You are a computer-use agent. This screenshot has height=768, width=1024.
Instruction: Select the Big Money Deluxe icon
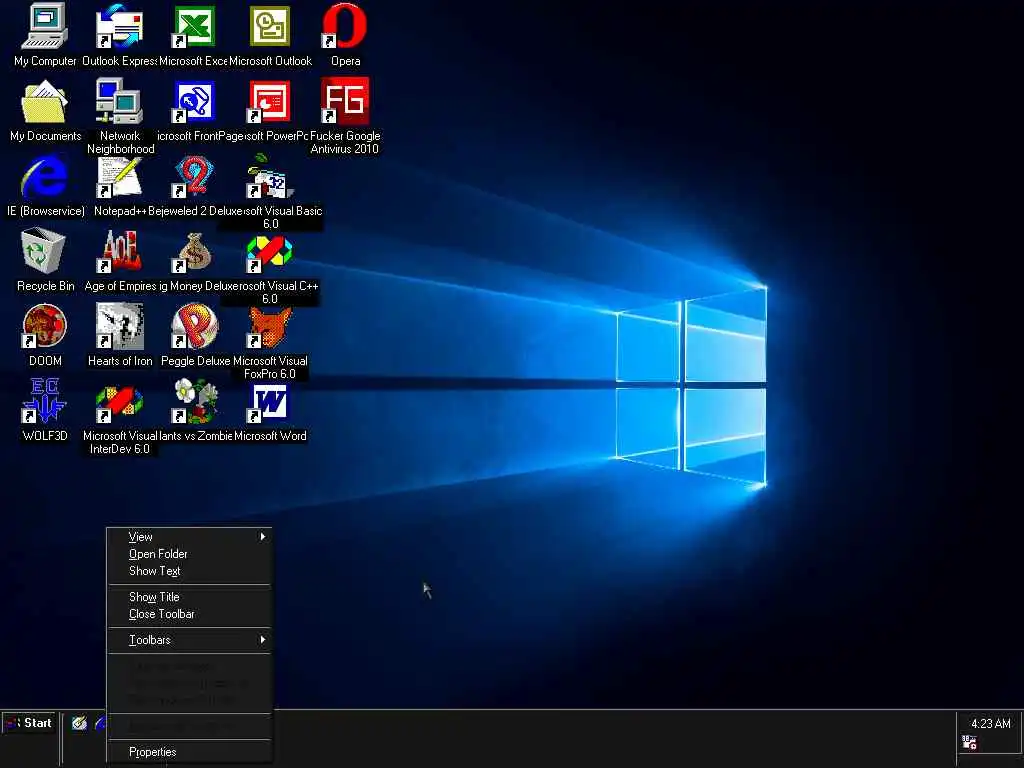coord(194,252)
